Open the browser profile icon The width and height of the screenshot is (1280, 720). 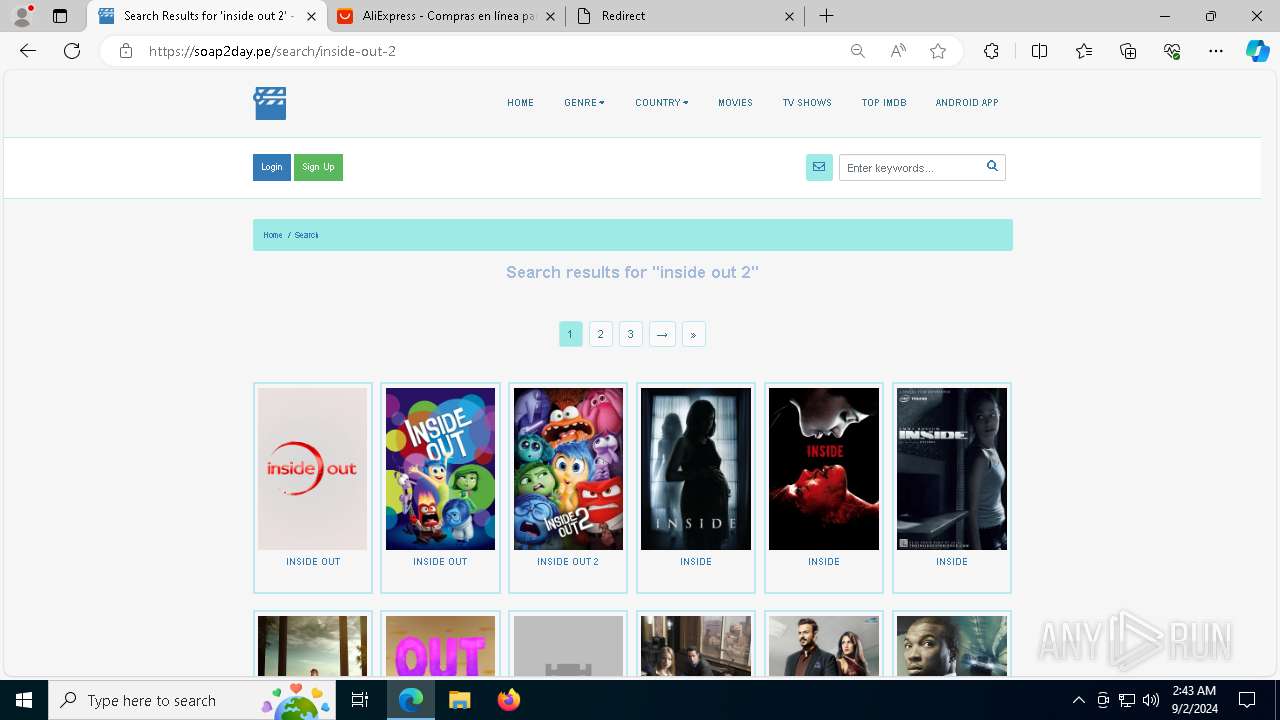click(22, 16)
